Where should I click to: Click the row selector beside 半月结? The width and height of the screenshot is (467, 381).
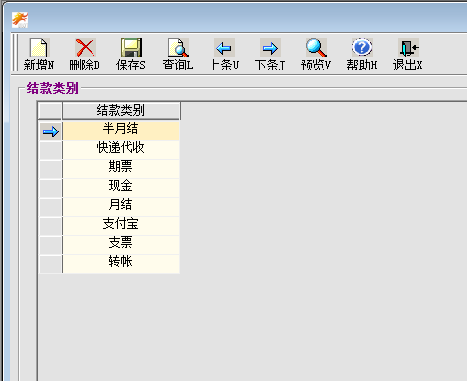coord(50,130)
